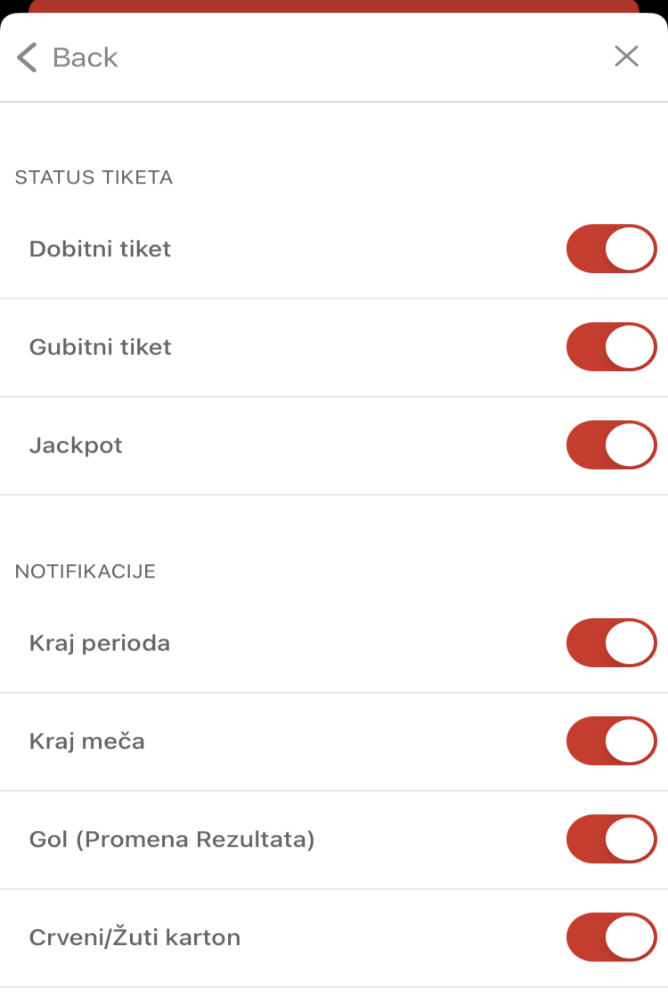Tap the back chevron arrow icon
Image resolution: width=668 pixels, height=1005 pixels.
[x=26, y=57]
